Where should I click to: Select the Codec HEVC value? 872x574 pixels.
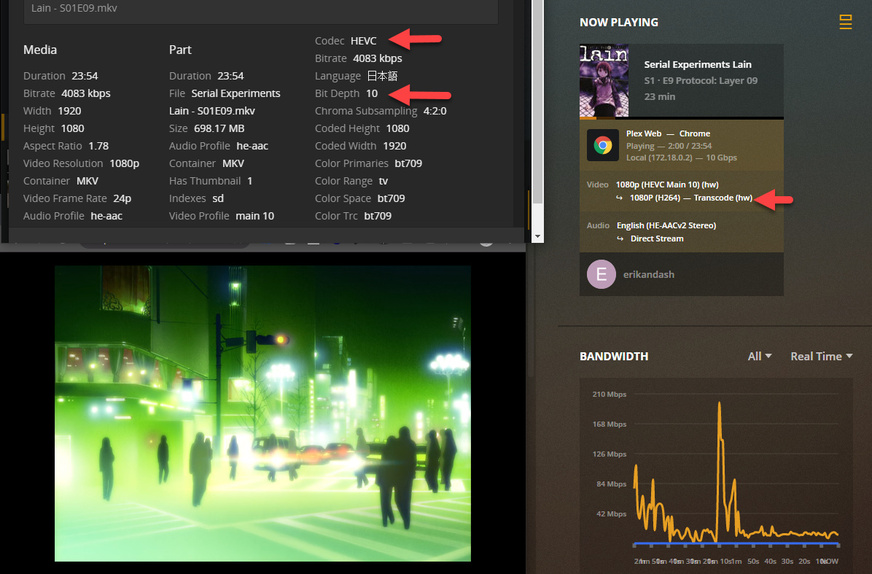coord(363,41)
